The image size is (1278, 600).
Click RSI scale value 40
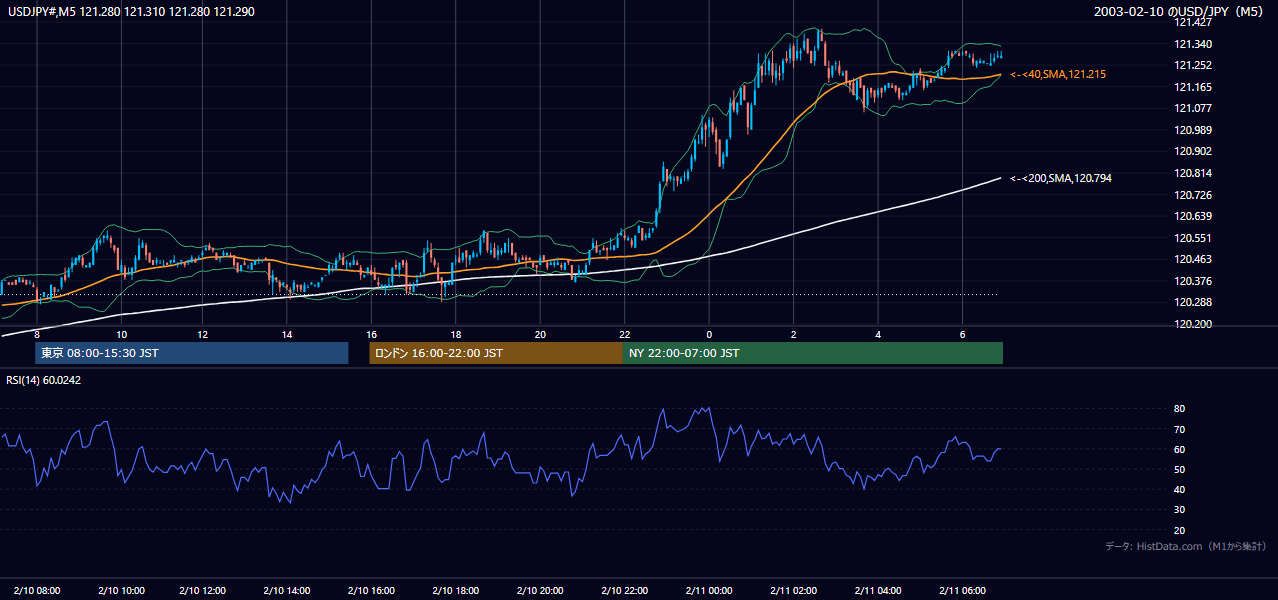(x=1179, y=490)
